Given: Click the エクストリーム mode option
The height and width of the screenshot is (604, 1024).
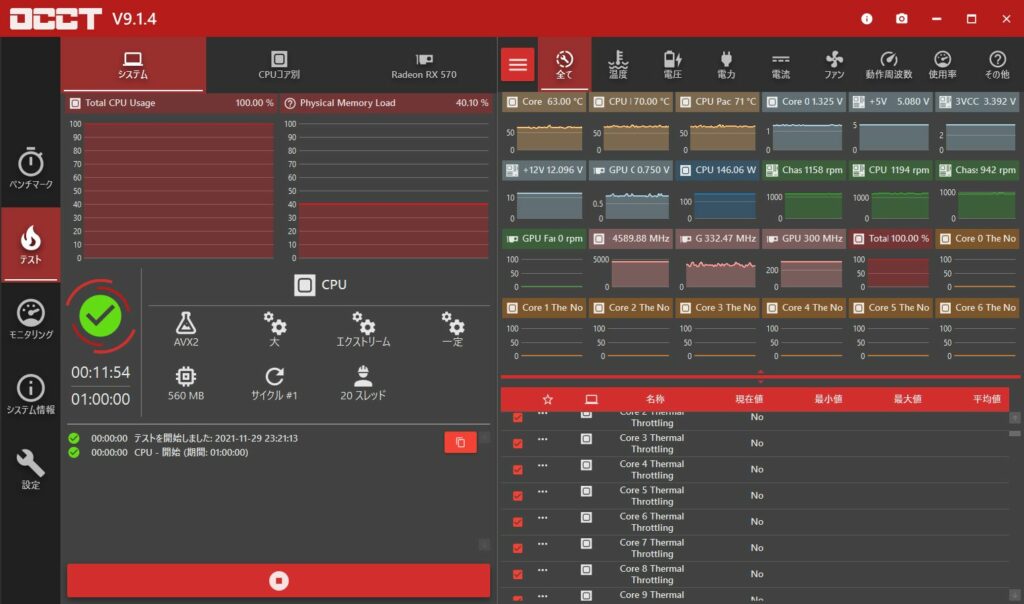Looking at the screenshot, I should (x=363, y=329).
